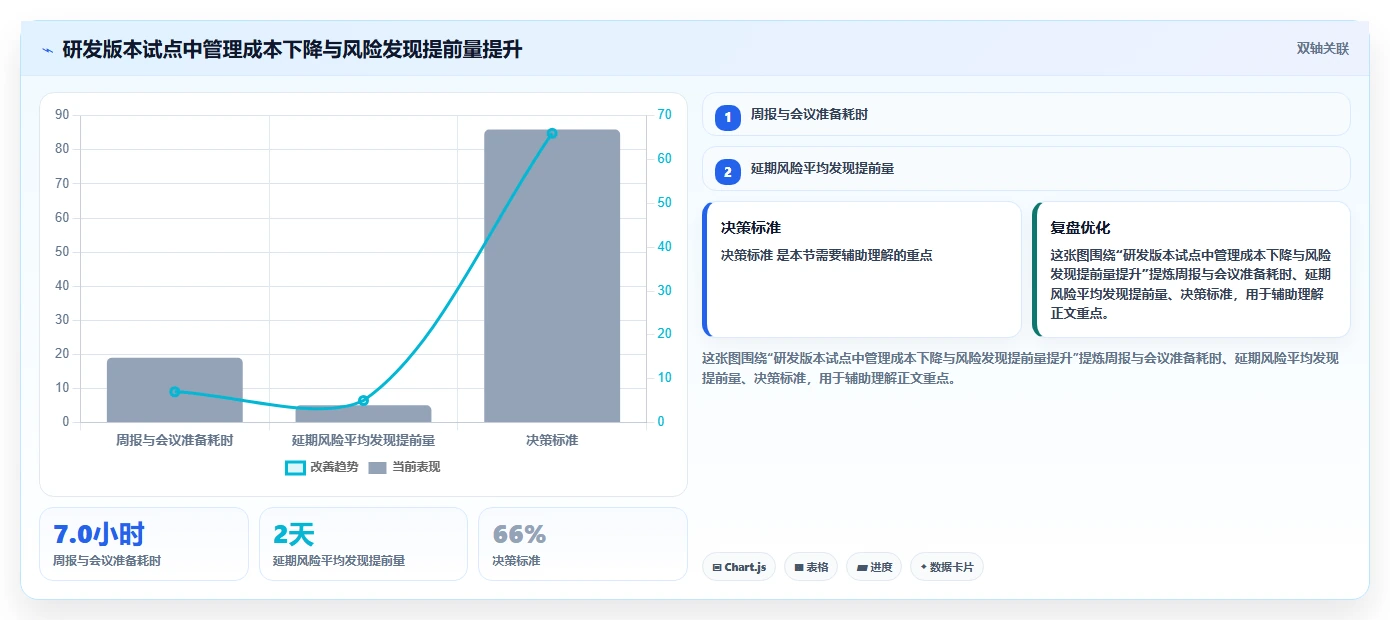Open the 延期风险平均发现提前量 list row
Image resolution: width=1390 pixels, height=620 pixels.
1026,169
